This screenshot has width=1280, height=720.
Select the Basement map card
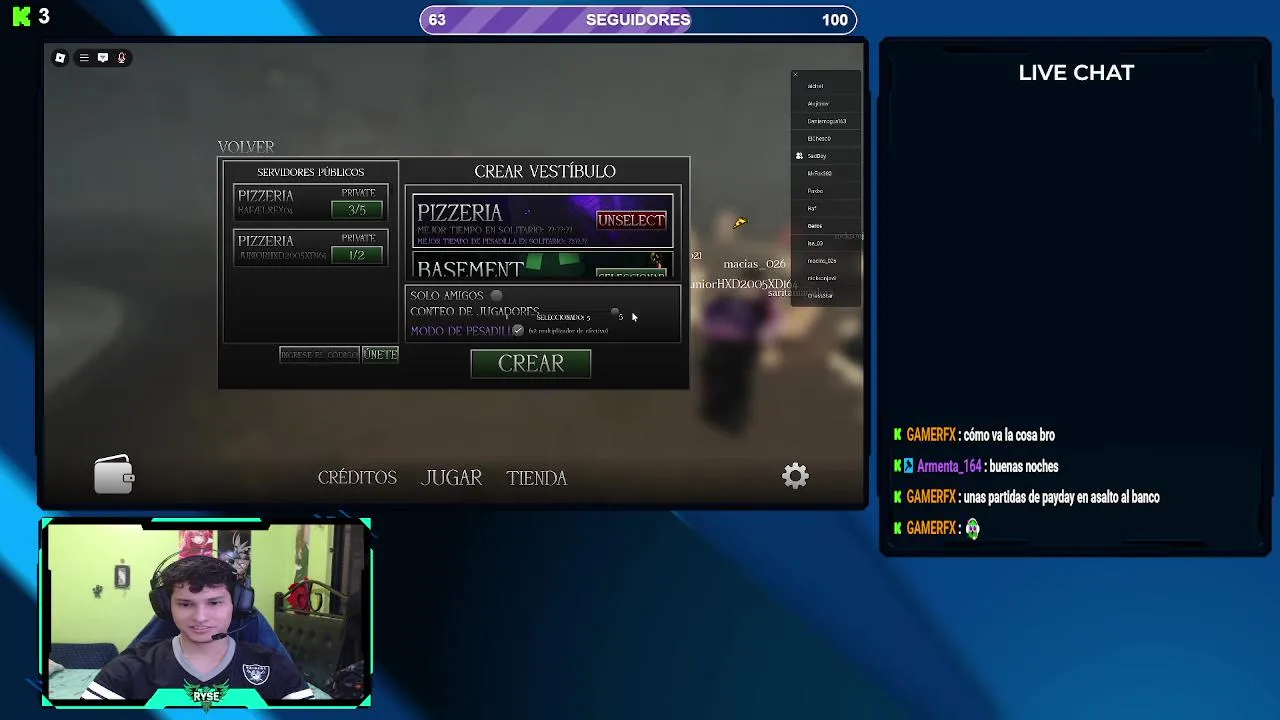tap(543, 266)
